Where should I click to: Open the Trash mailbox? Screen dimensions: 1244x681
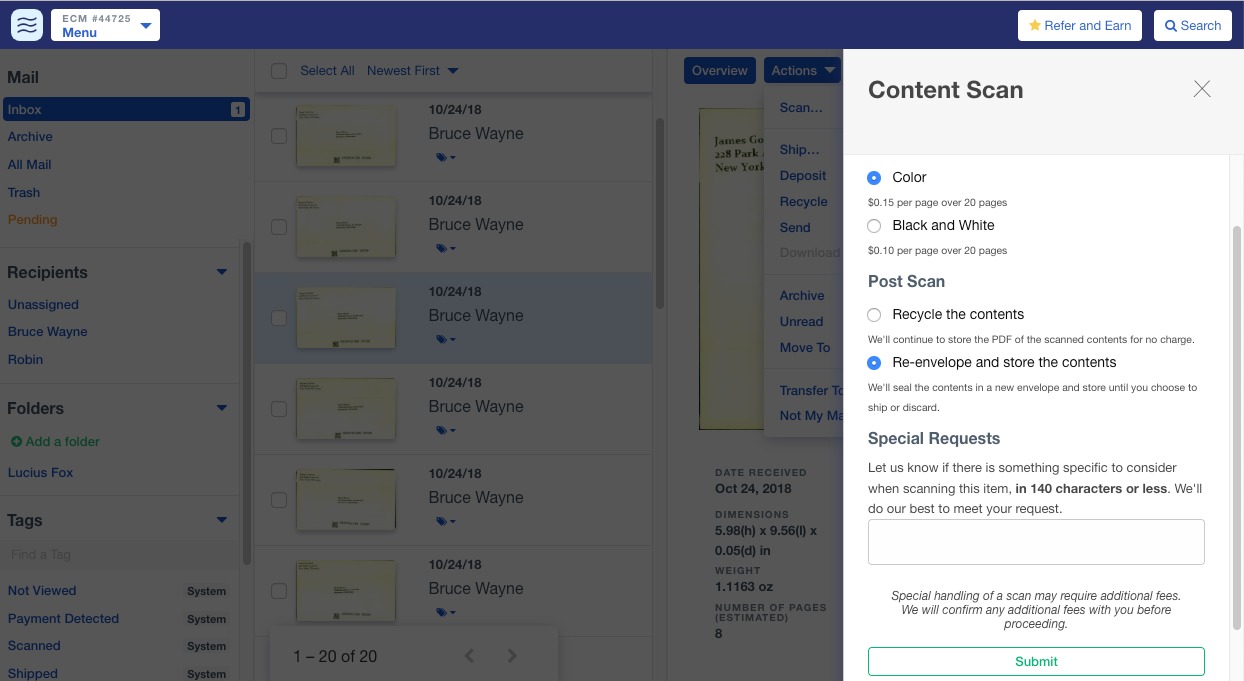(x=24, y=192)
